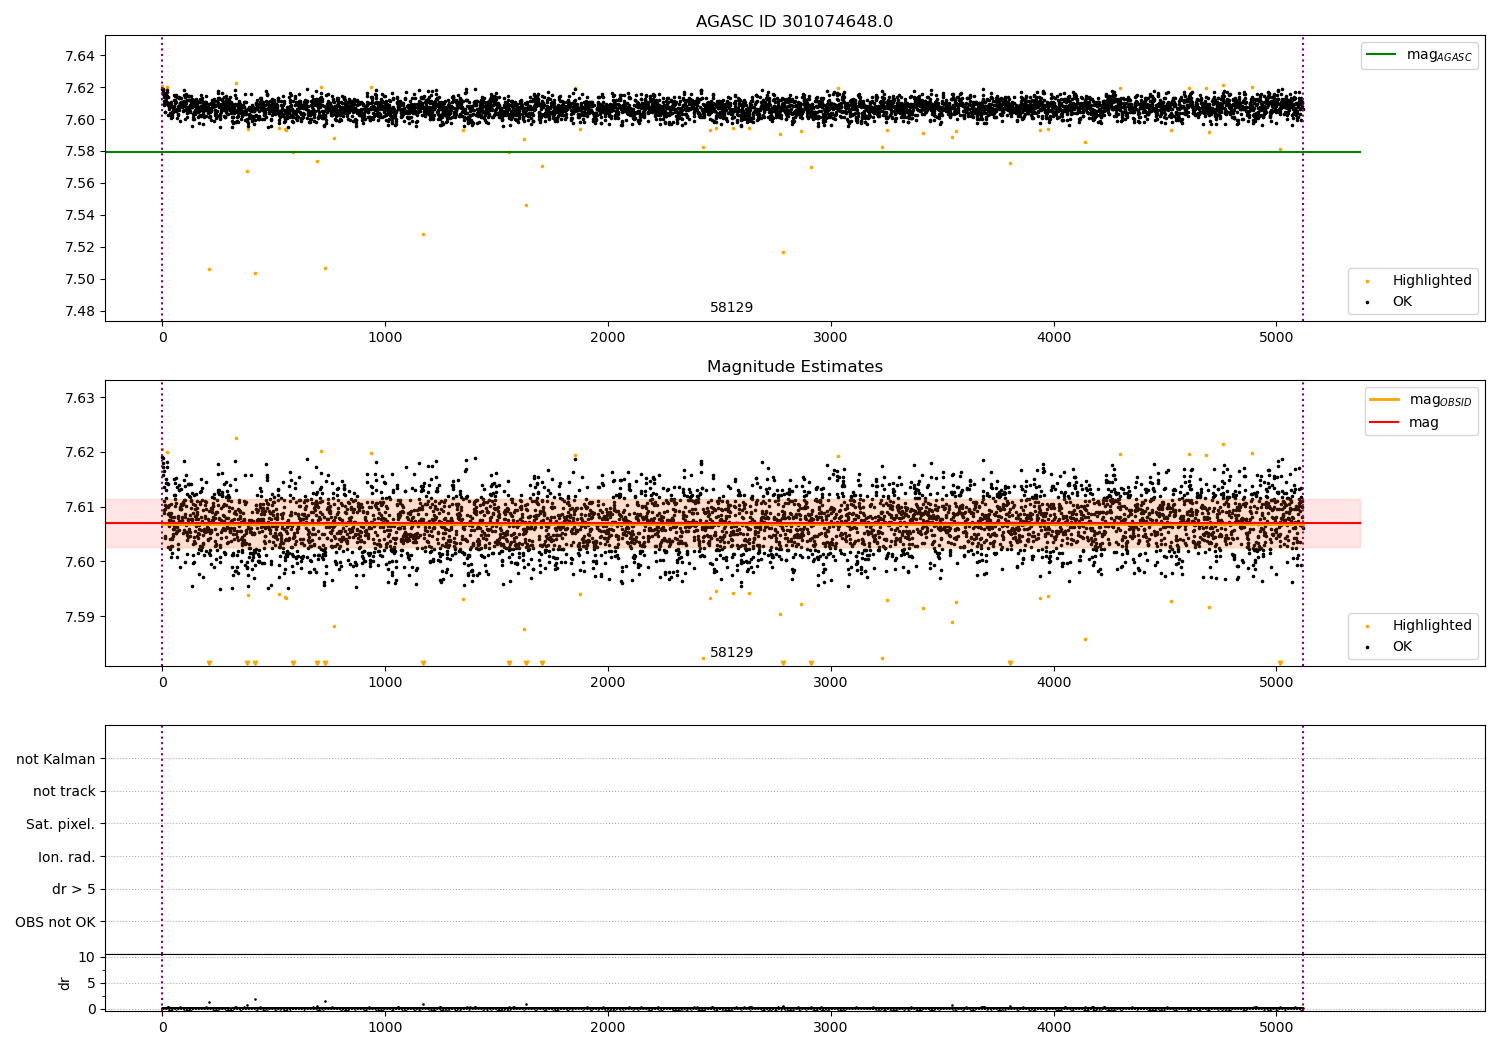This screenshot has width=1500, height=1050.
Task: Click the 'Sat. pixel.' row label
Action: [60, 824]
